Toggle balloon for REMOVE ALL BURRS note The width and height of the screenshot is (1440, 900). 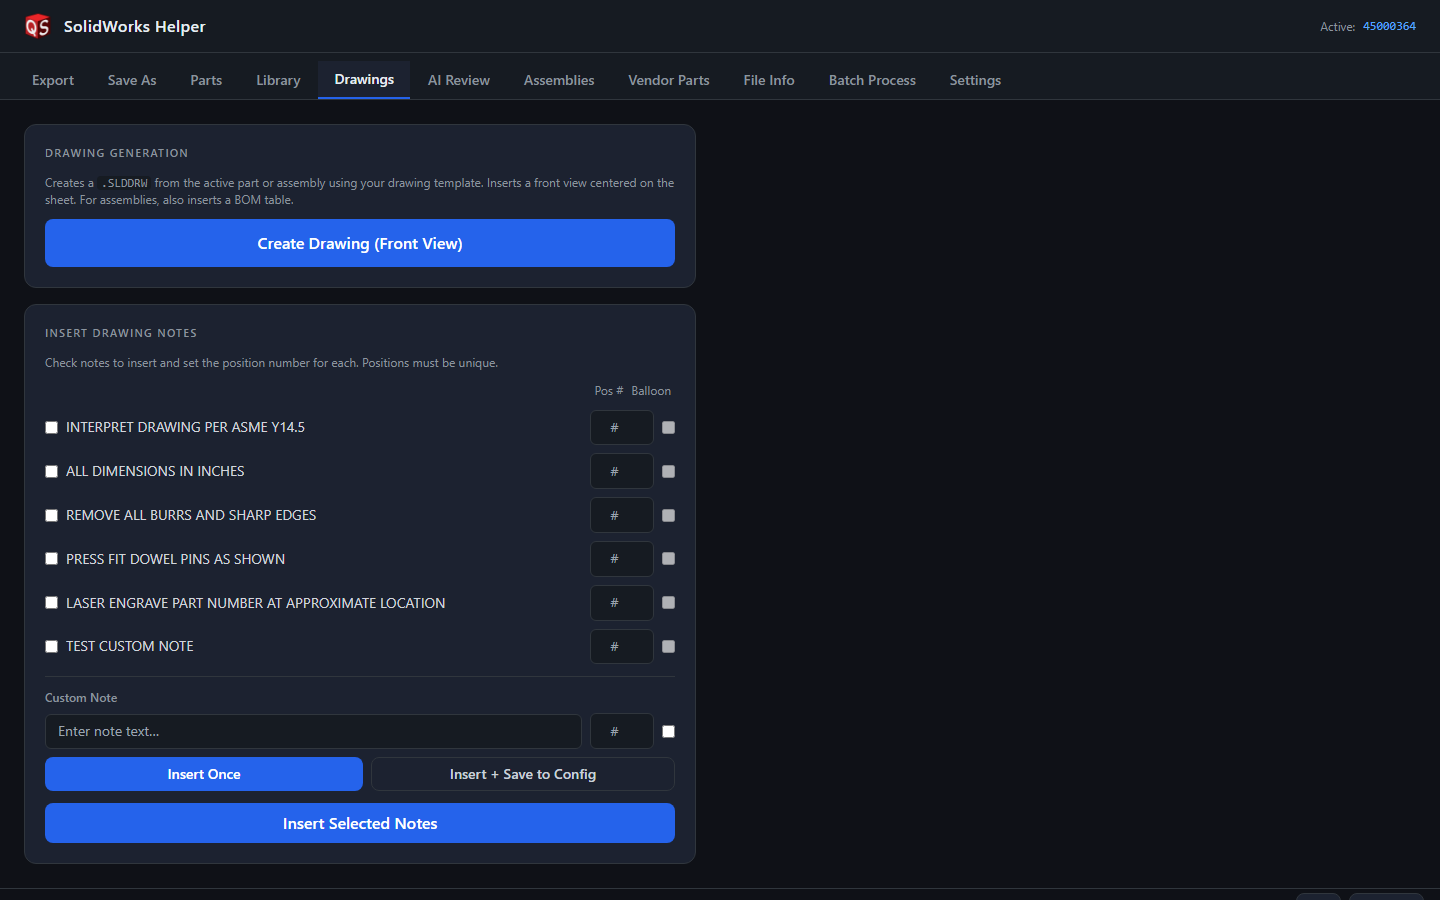pyautogui.click(x=669, y=515)
